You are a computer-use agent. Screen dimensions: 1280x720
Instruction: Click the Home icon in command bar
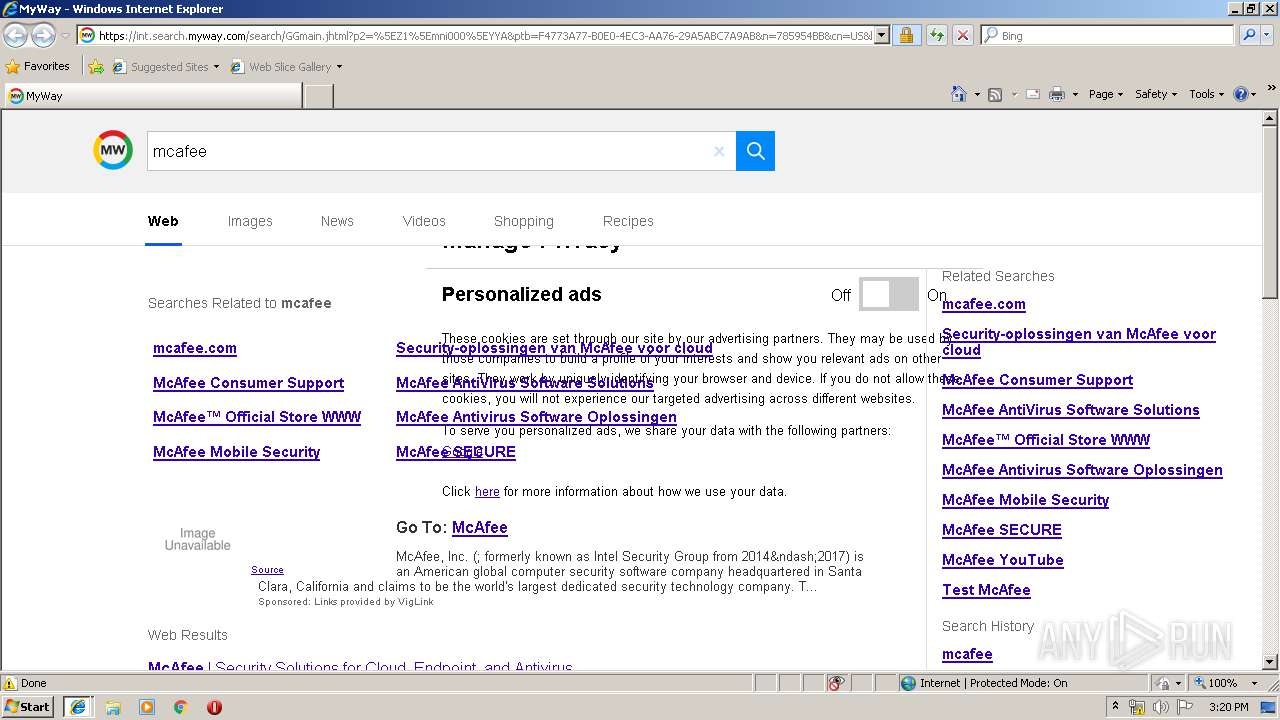click(x=959, y=94)
